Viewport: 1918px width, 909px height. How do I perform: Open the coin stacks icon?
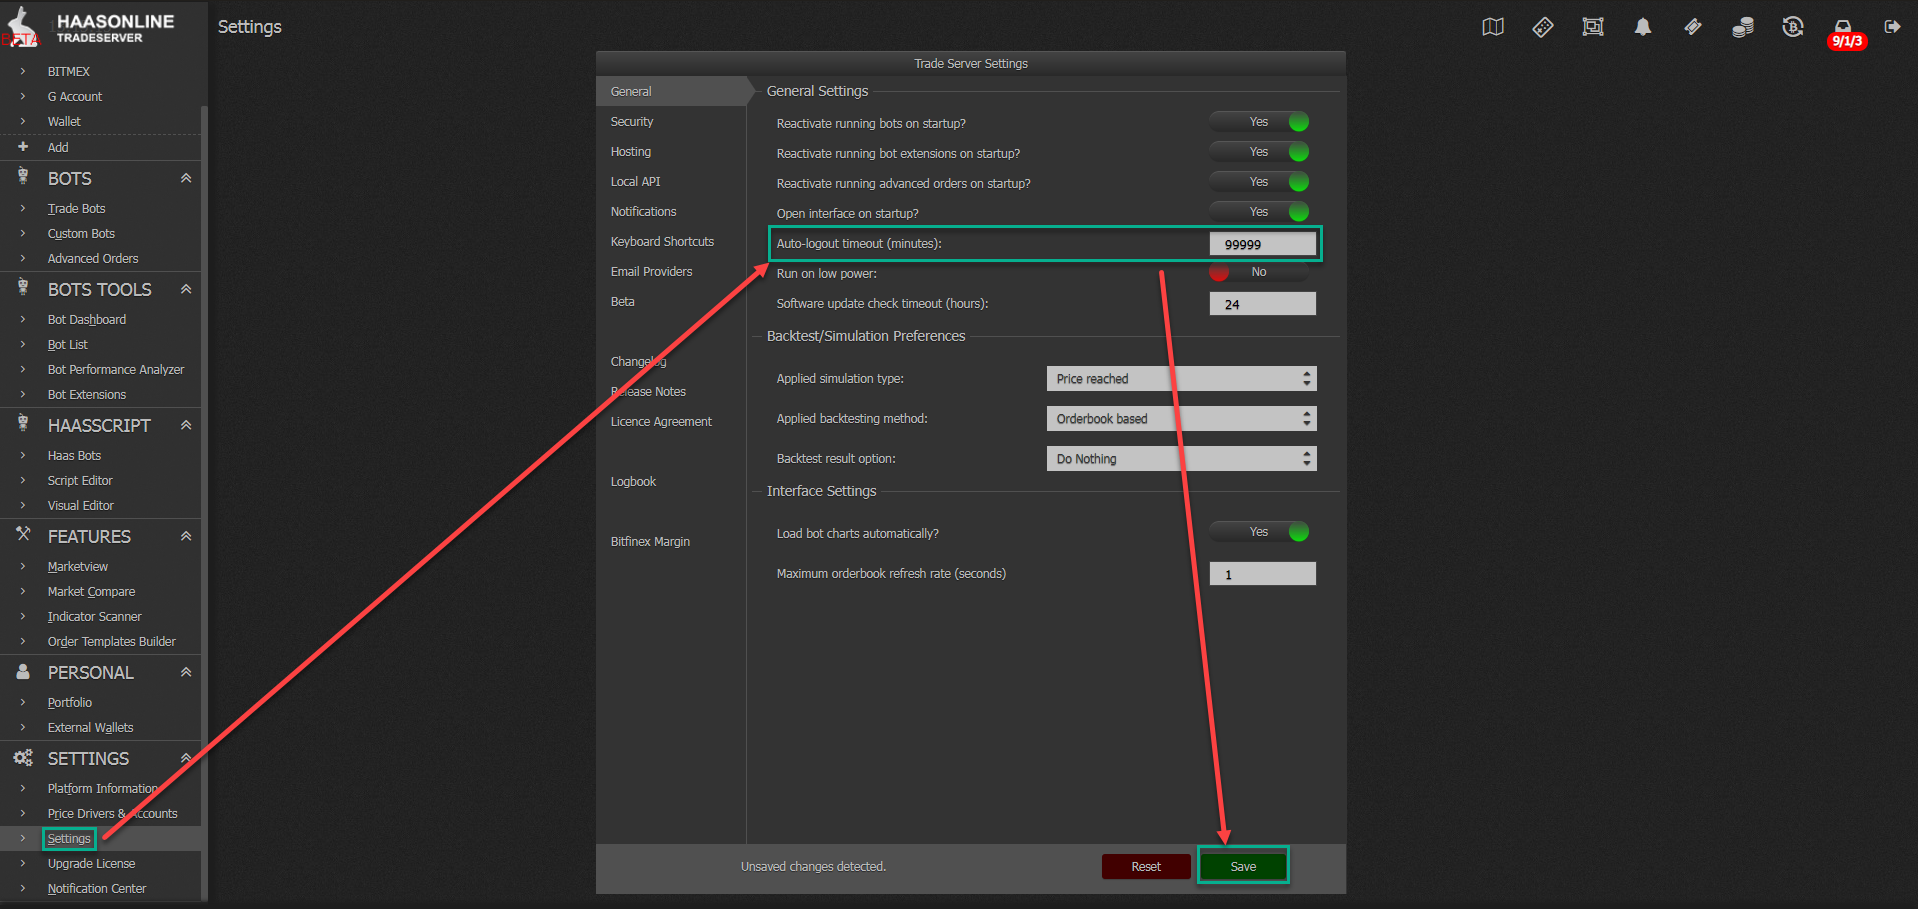(x=1743, y=27)
